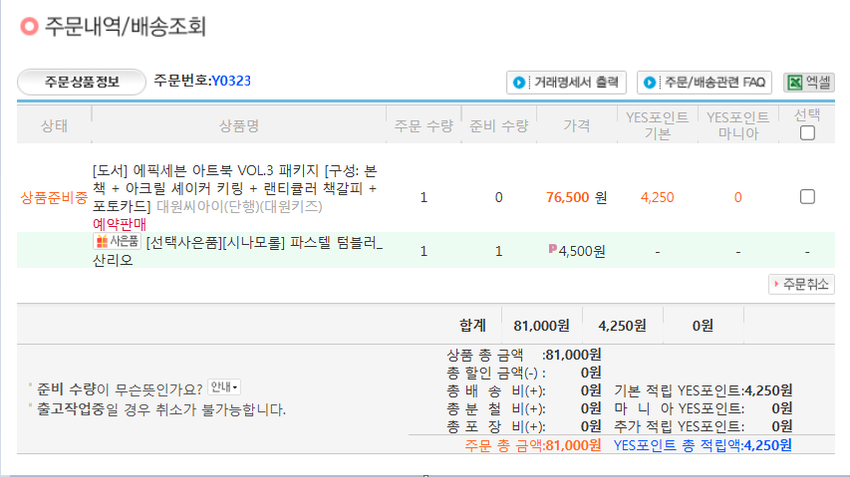This screenshot has height=477, width=850.
Task: Click the P point icon beside 4,500원
Action: point(552,251)
